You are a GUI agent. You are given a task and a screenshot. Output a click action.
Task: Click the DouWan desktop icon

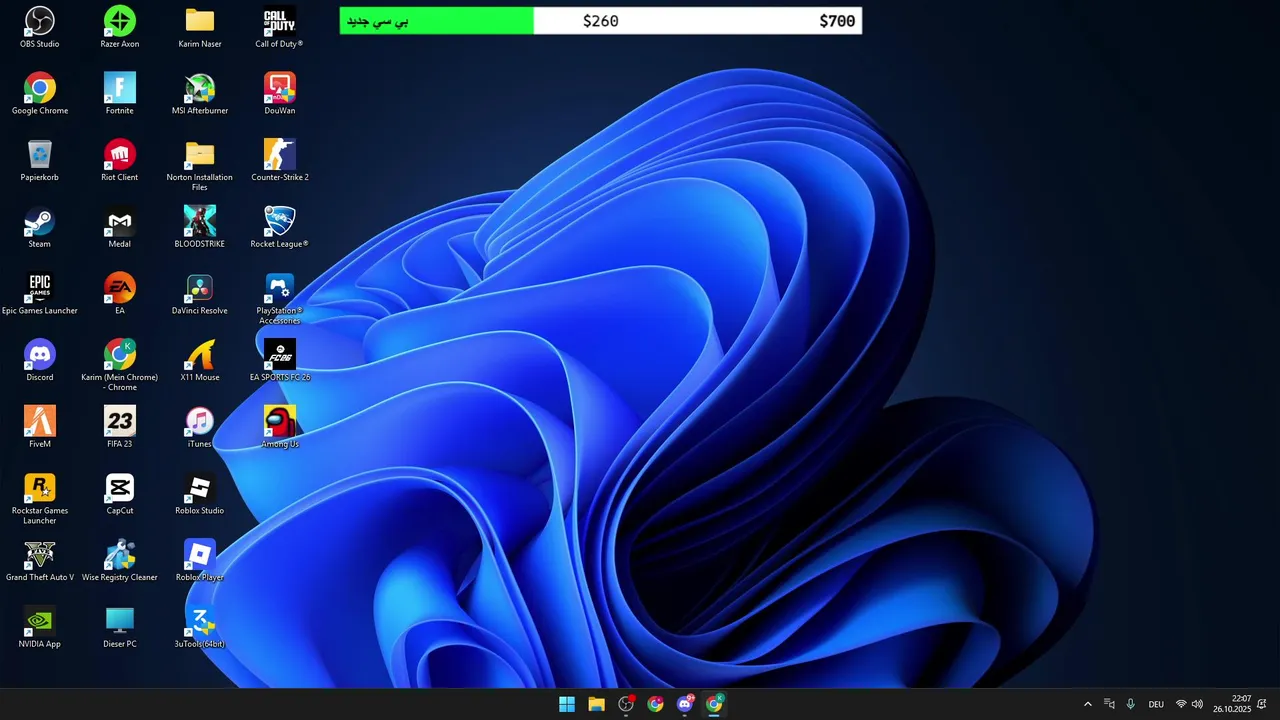(280, 94)
